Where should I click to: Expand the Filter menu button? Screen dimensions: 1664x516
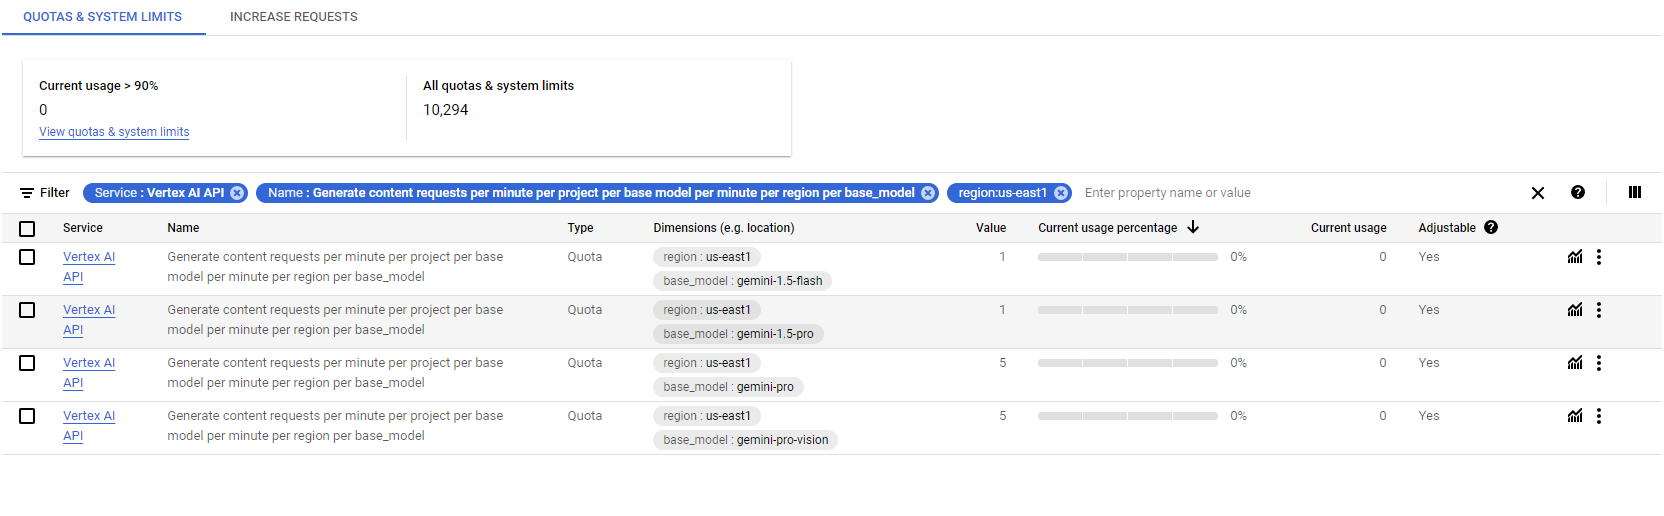(x=45, y=193)
